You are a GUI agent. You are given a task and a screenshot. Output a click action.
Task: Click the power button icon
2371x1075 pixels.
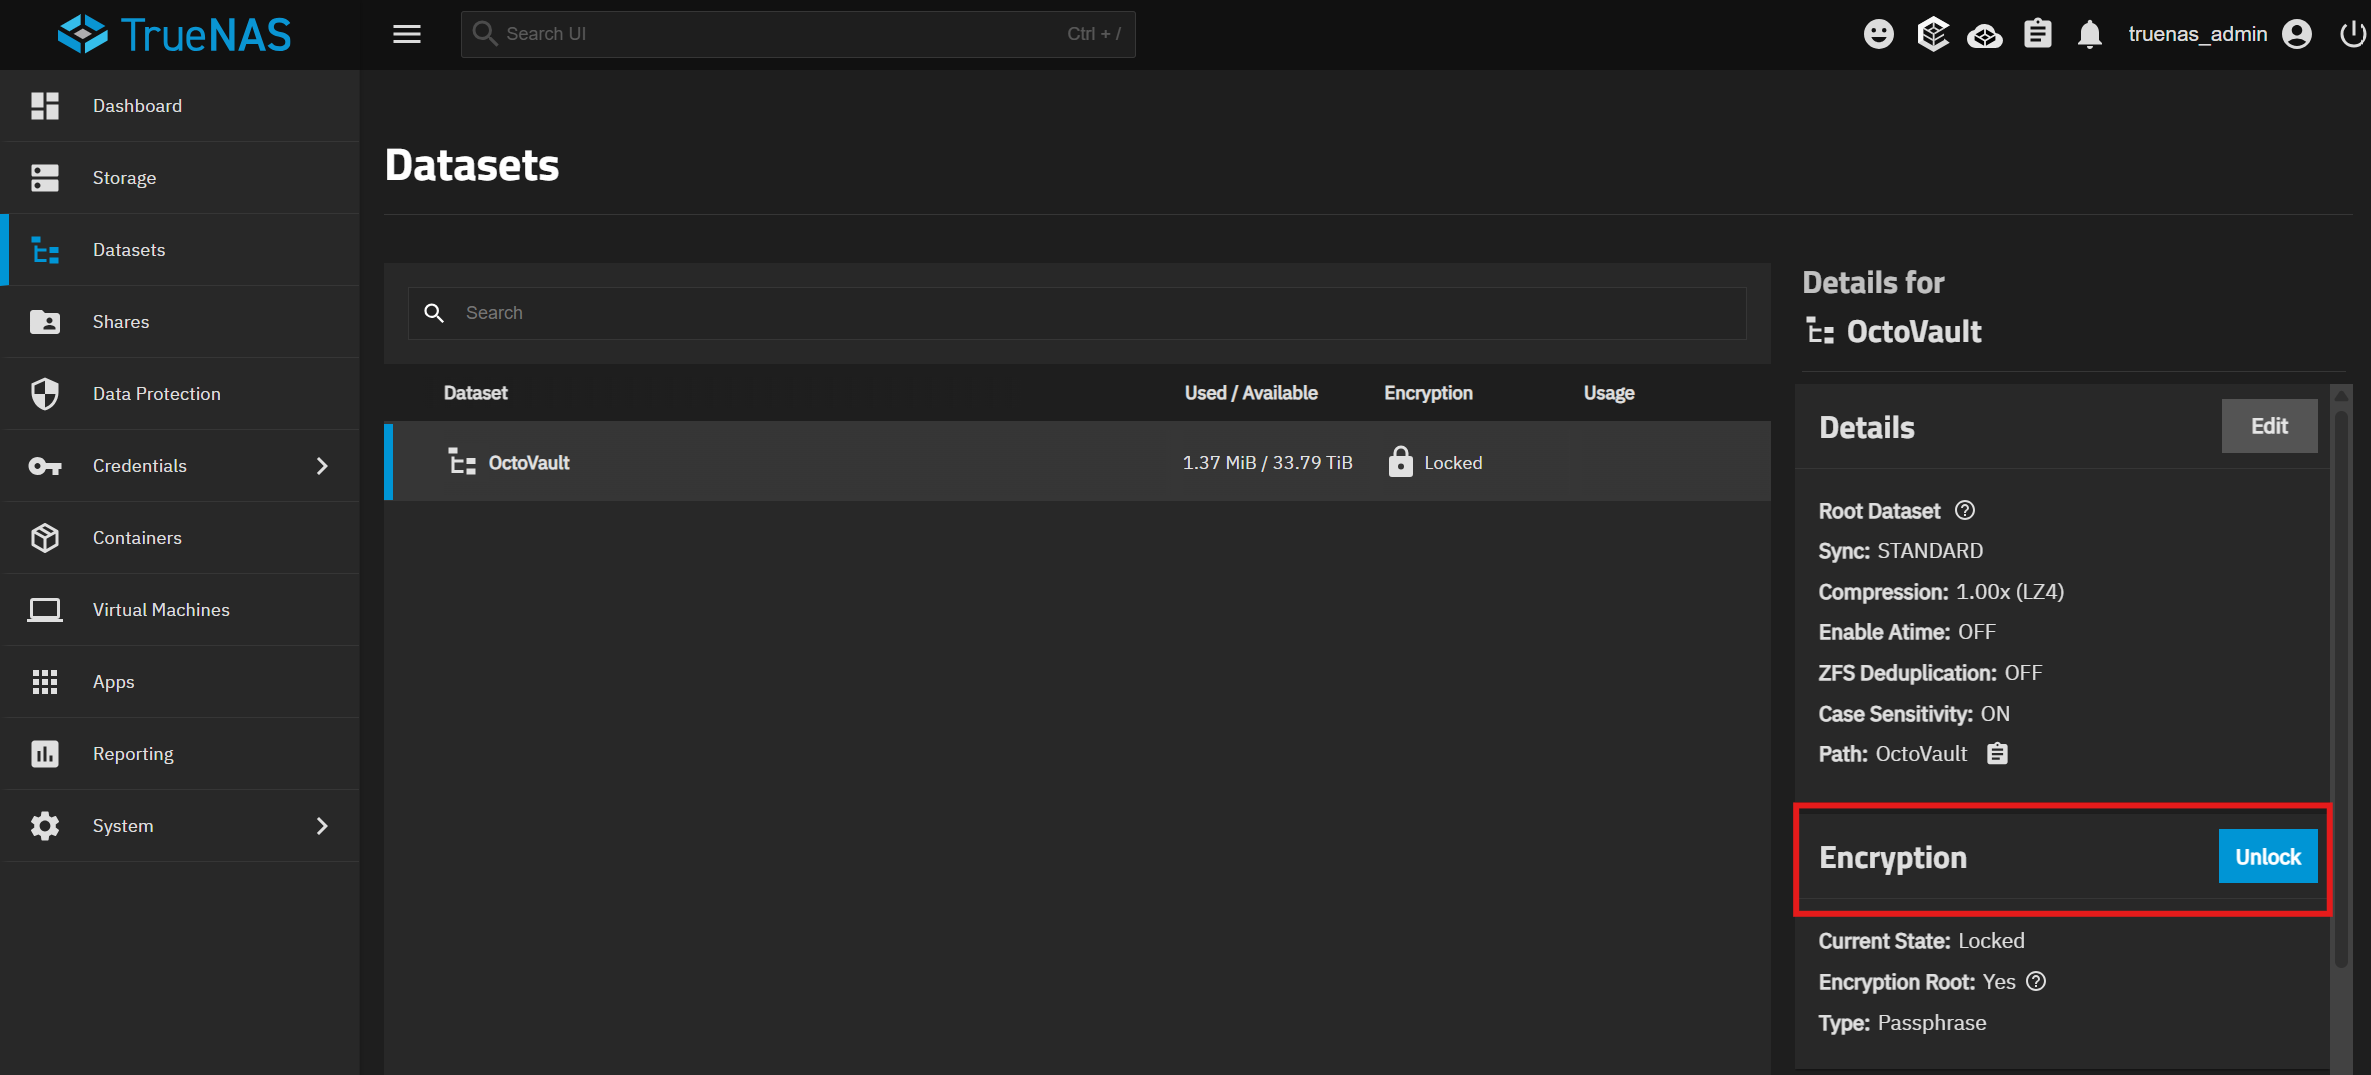coord(2351,34)
